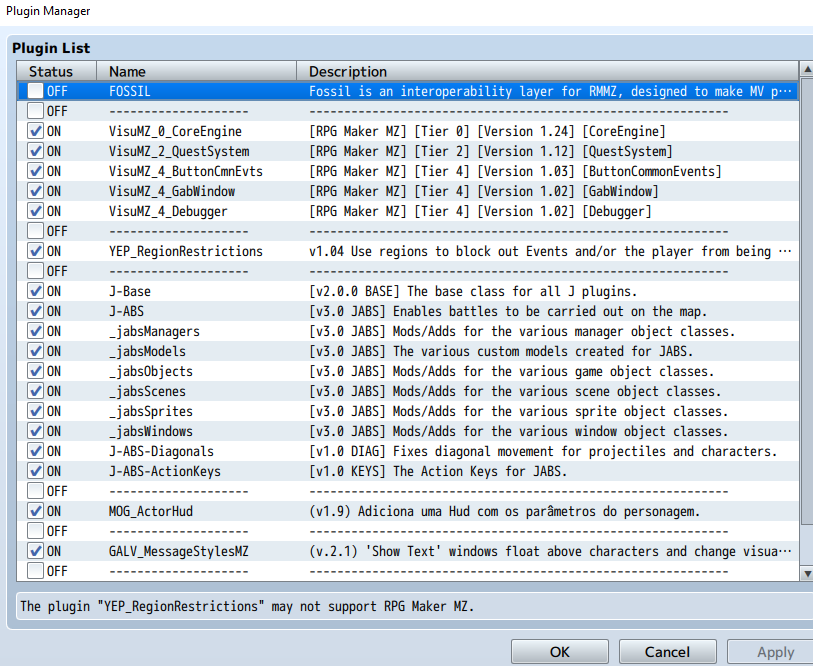Select the _jabsObjects plugin name

click(151, 371)
